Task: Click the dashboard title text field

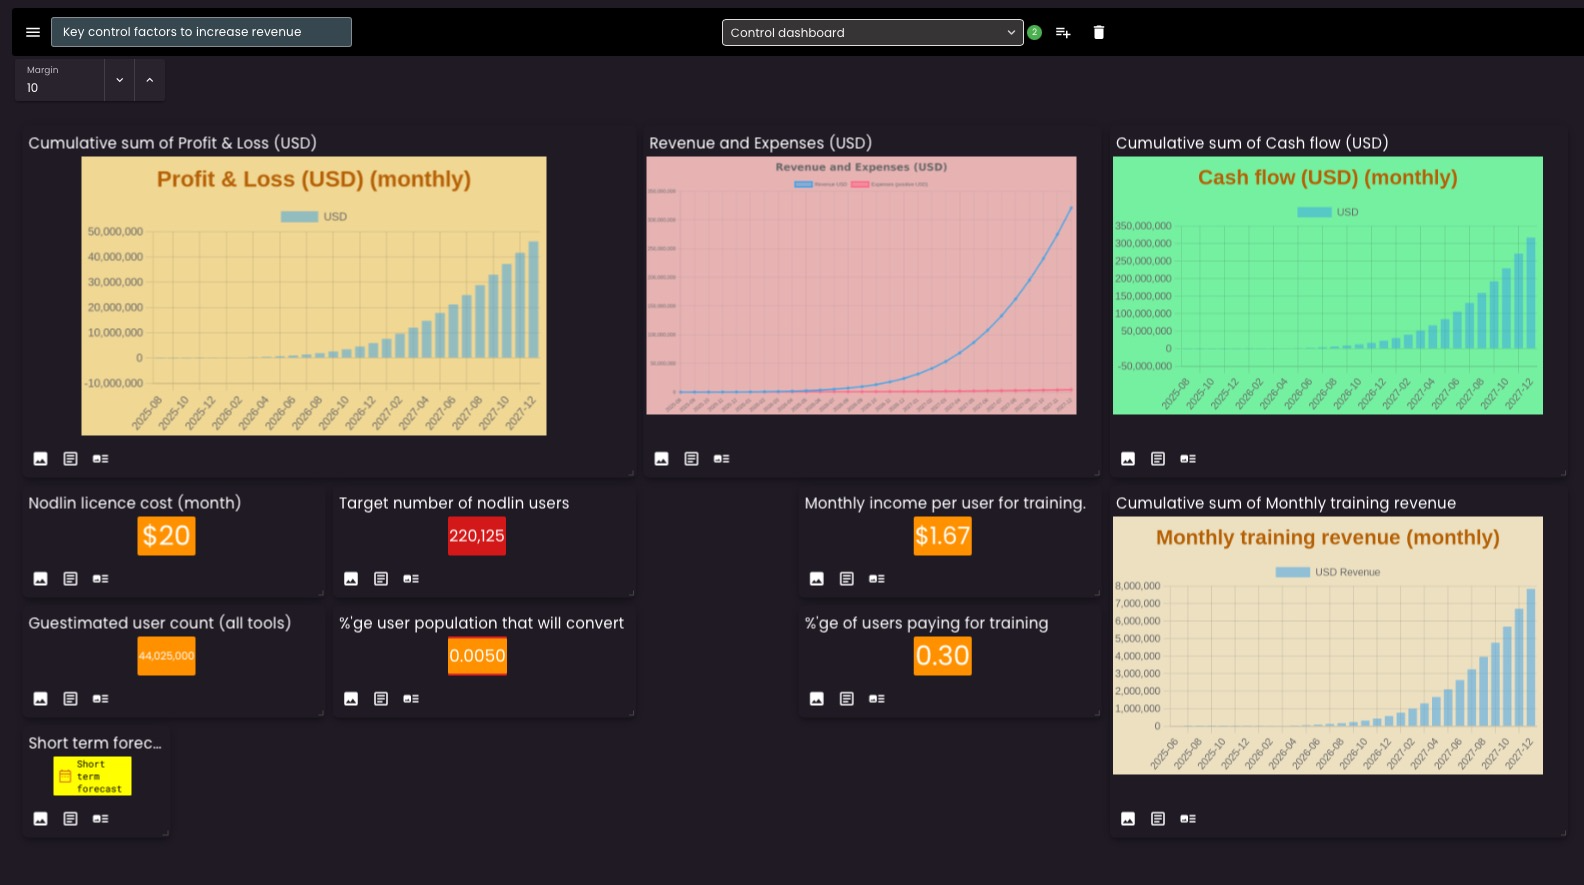Action: coord(201,32)
